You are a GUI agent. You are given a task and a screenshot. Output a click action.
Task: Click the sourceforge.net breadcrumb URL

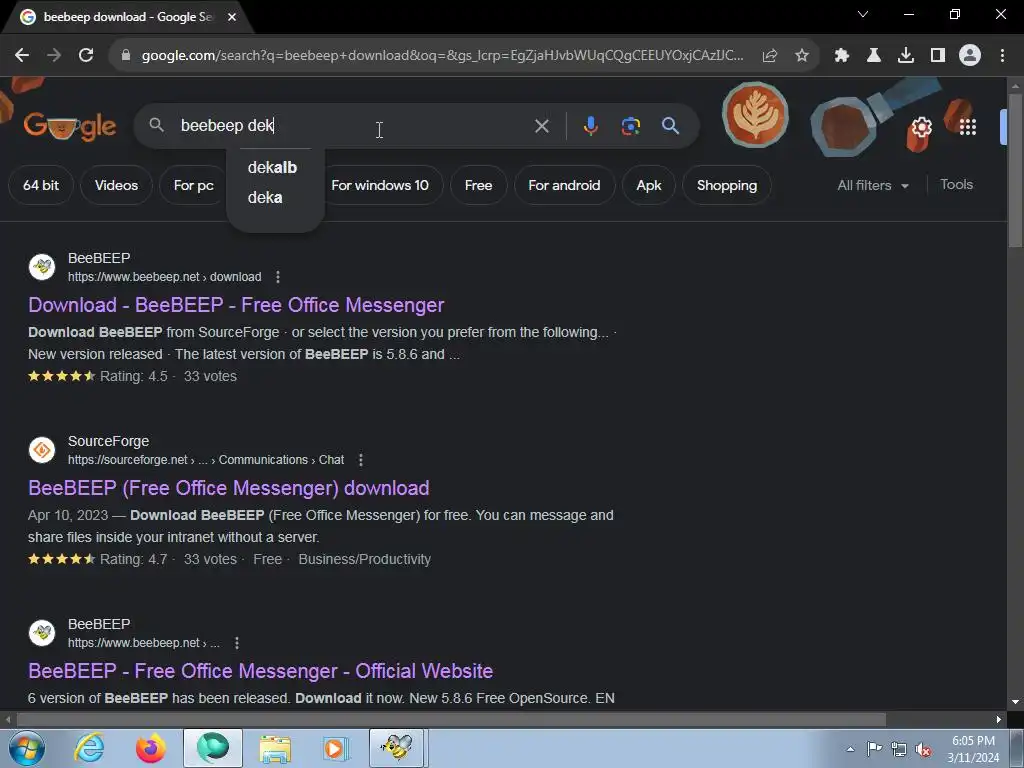point(206,460)
